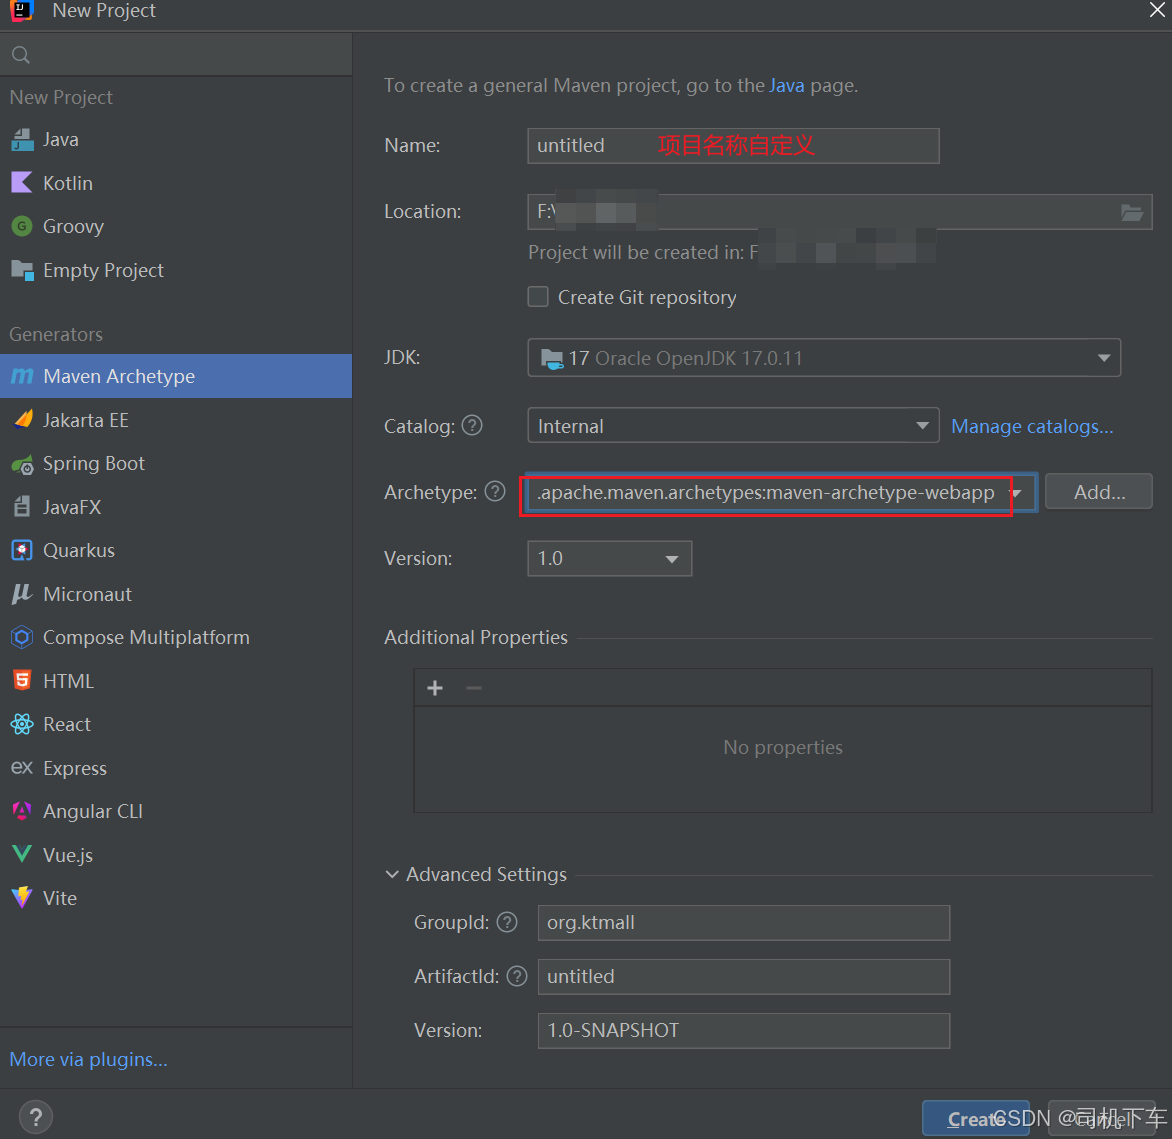The height and width of the screenshot is (1139, 1172).
Task: Open the Archetype dropdown arrow
Action: pyautogui.click(x=1017, y=493)
